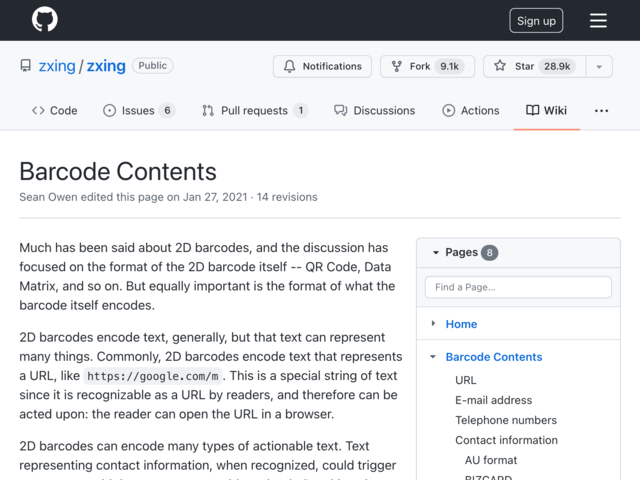
Task: Click the GitHub Octocat logo
Action: coord(45,19)
